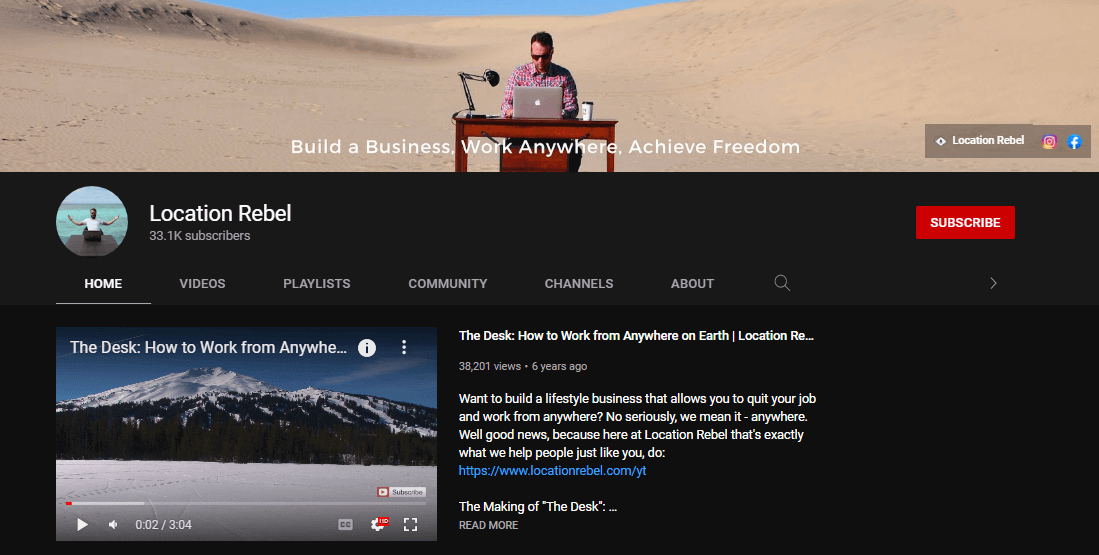Open the video settings gear
The width and height of the screenshot is (1099, 555).
point(378,524)
